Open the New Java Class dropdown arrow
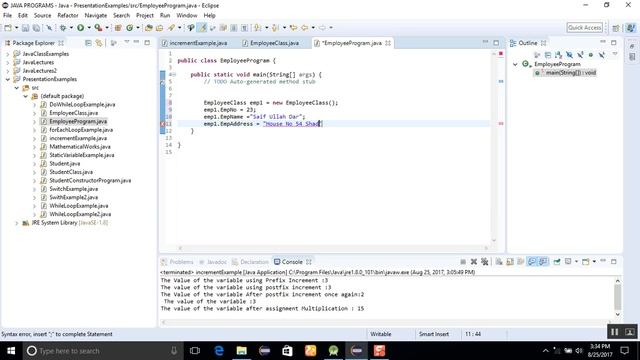The width and height of the screenshot is (640, 360). [138, 28]
